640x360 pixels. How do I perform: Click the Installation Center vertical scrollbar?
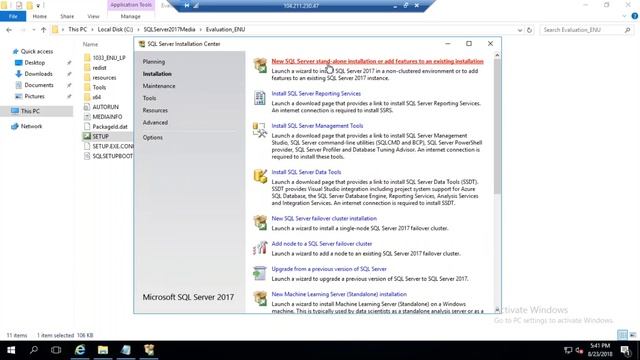497,127
